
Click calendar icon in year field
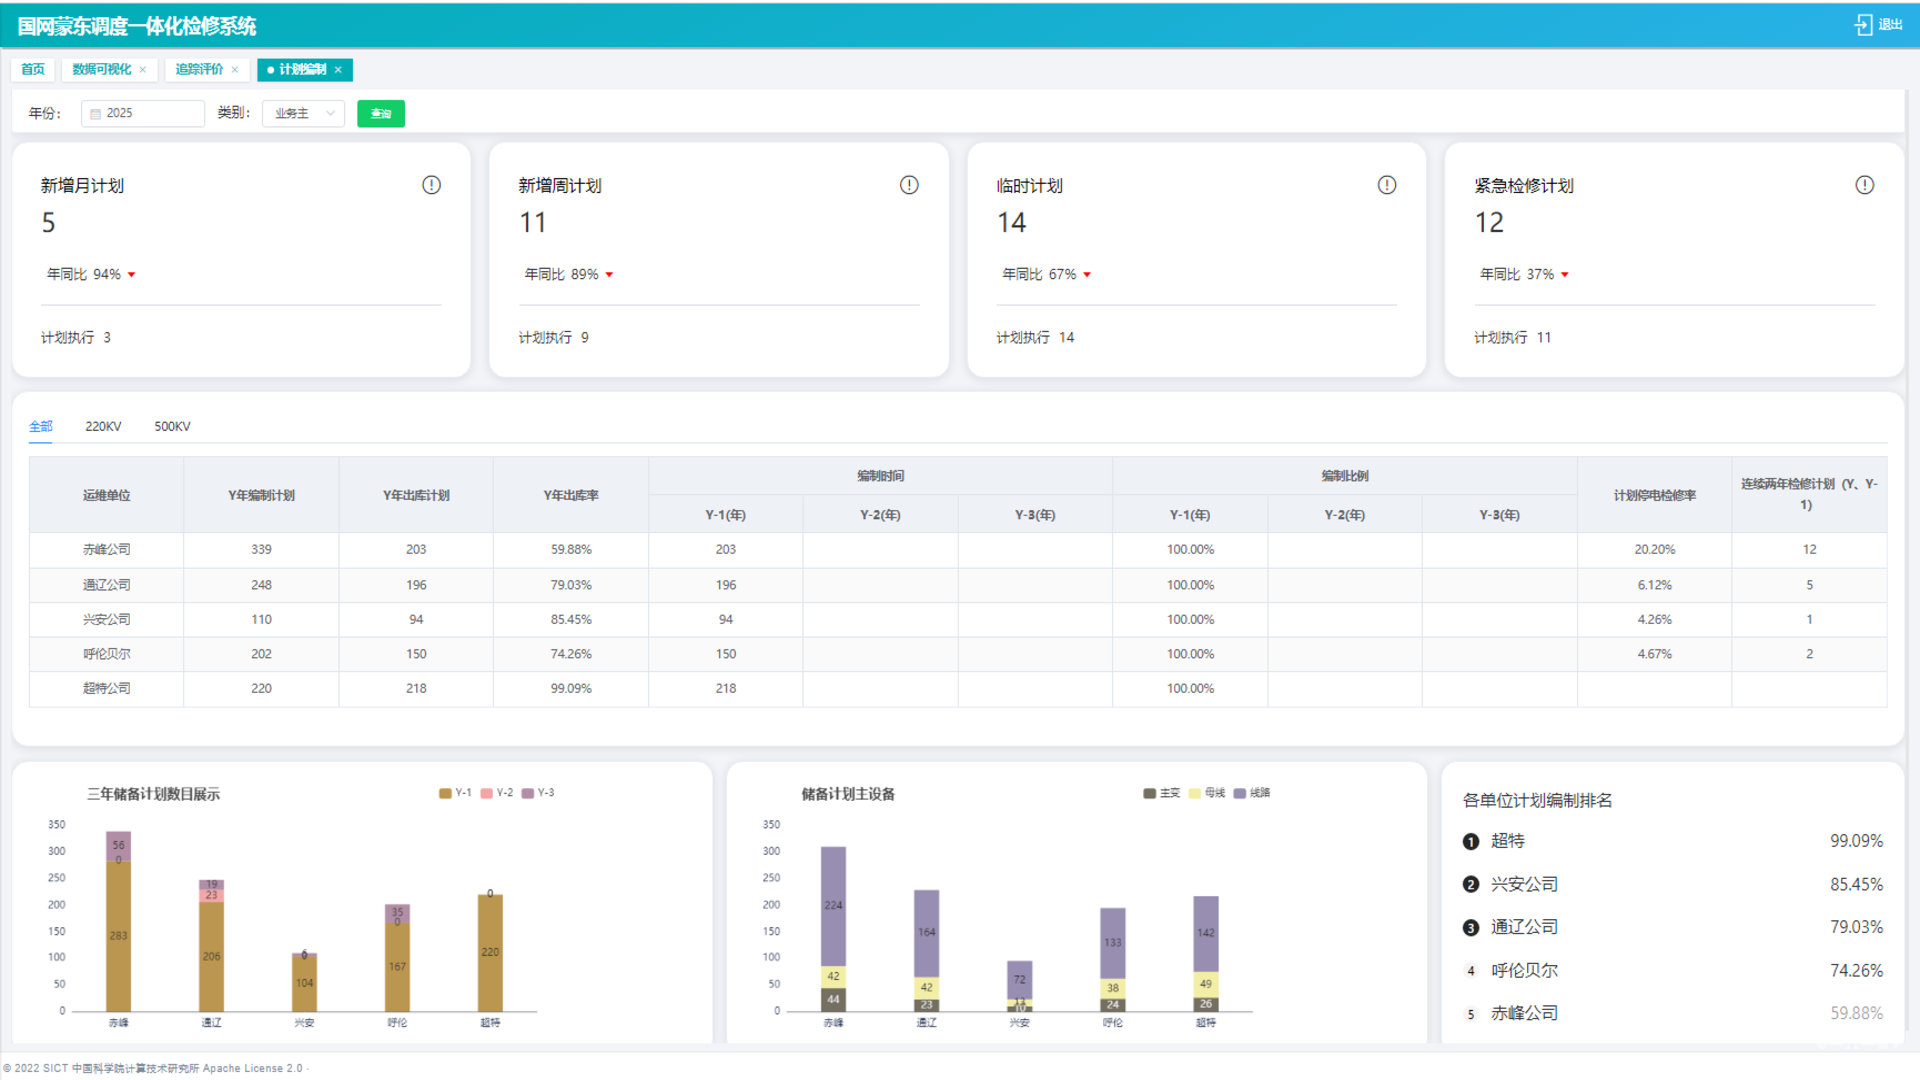tap(96, 114)
